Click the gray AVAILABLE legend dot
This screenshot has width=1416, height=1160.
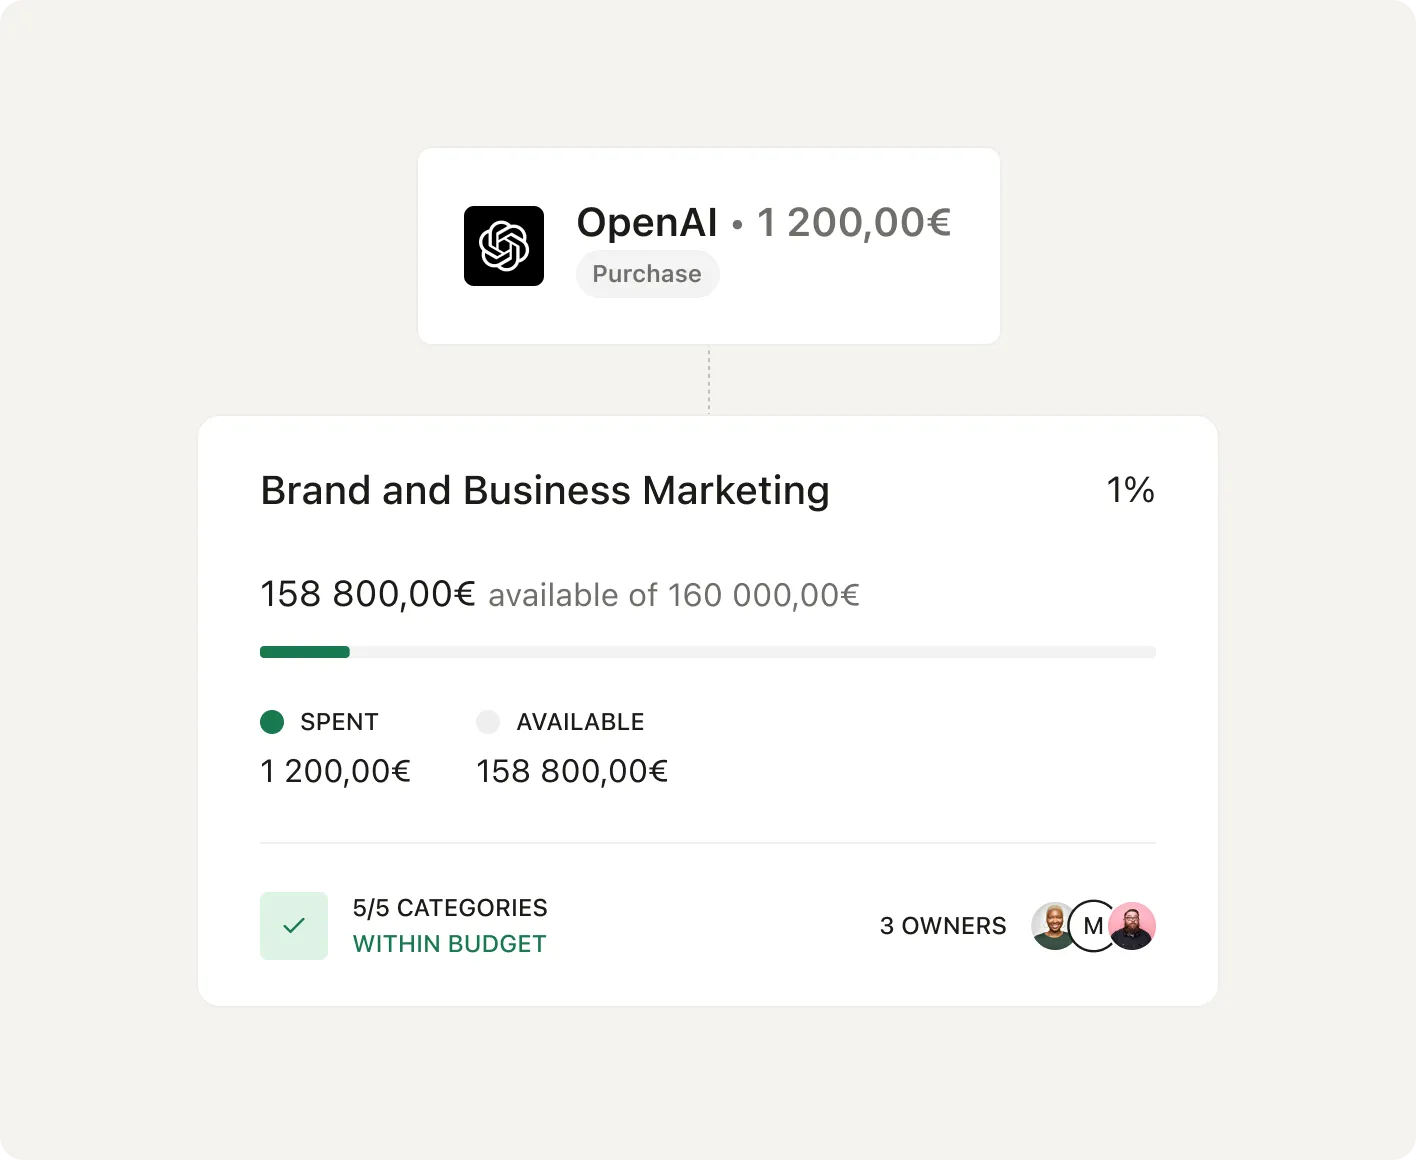[488, 721]
